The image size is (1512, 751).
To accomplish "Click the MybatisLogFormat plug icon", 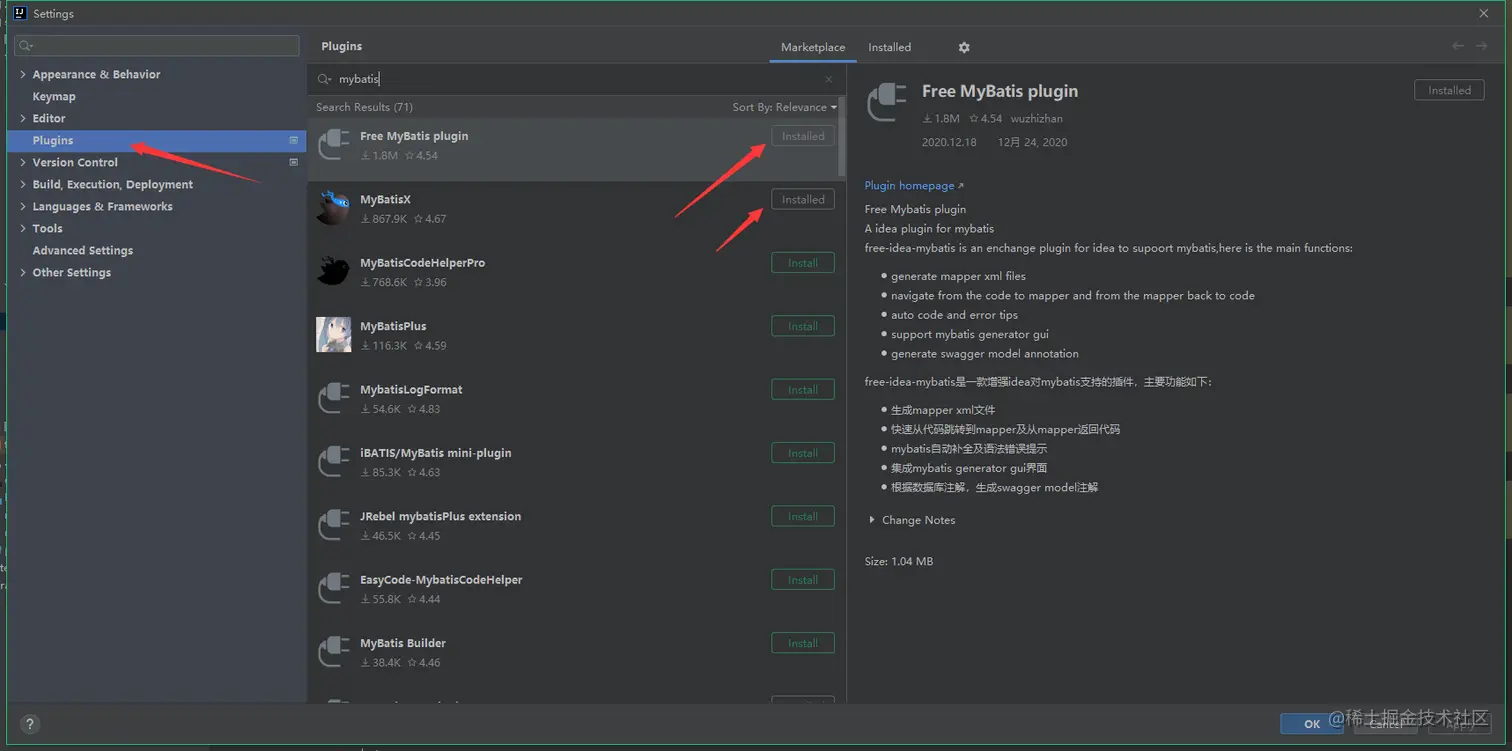I will pyautogui.click(x=334, y=398).
